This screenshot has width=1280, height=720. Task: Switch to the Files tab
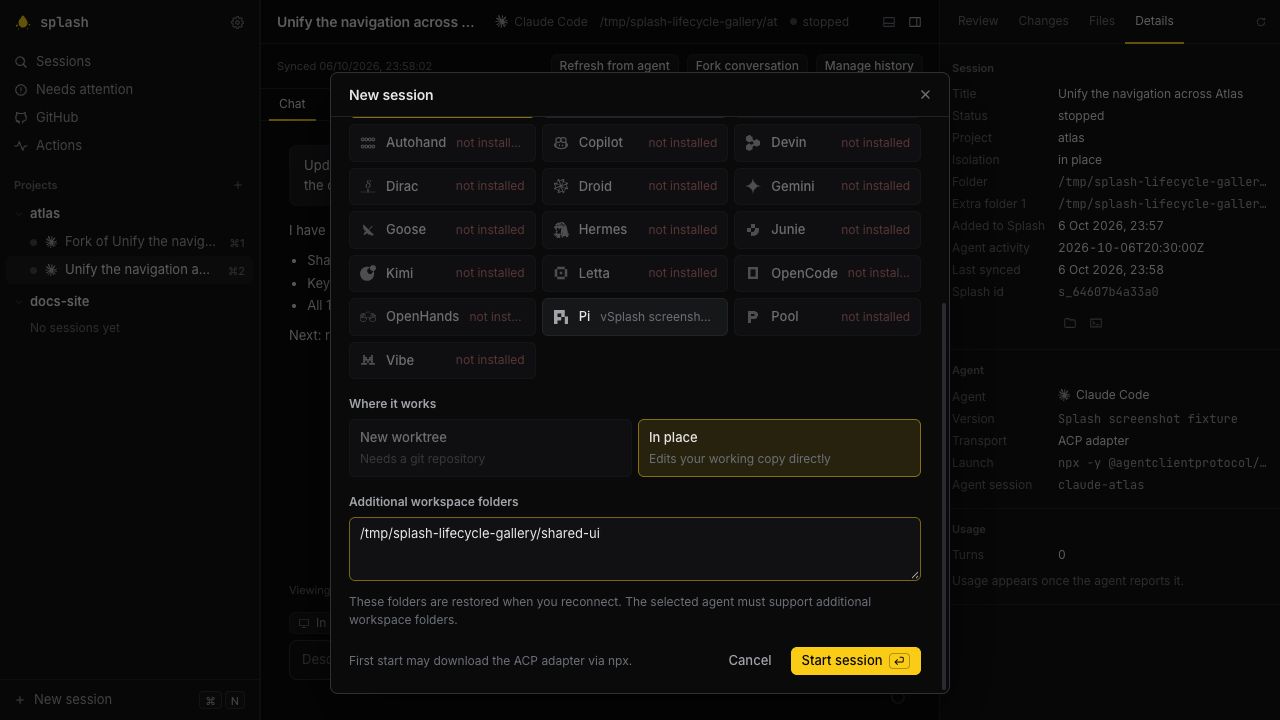pos(1101,21)
